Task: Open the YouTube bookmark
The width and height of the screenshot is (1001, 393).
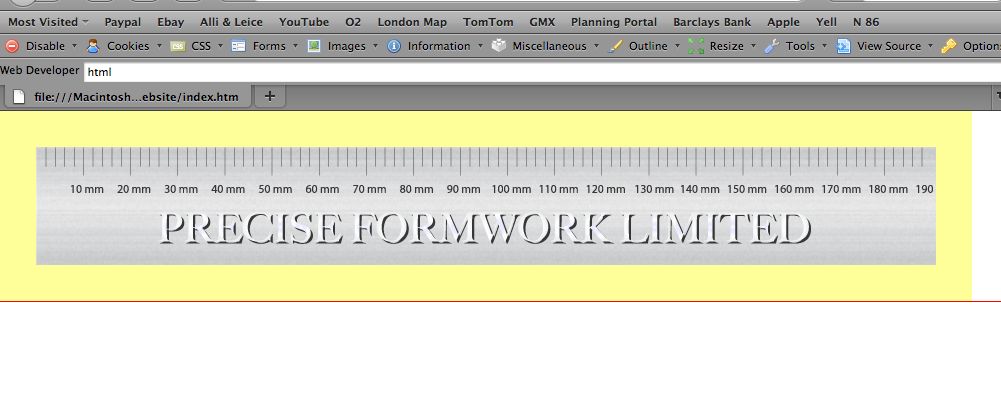Action: (304, 22)
